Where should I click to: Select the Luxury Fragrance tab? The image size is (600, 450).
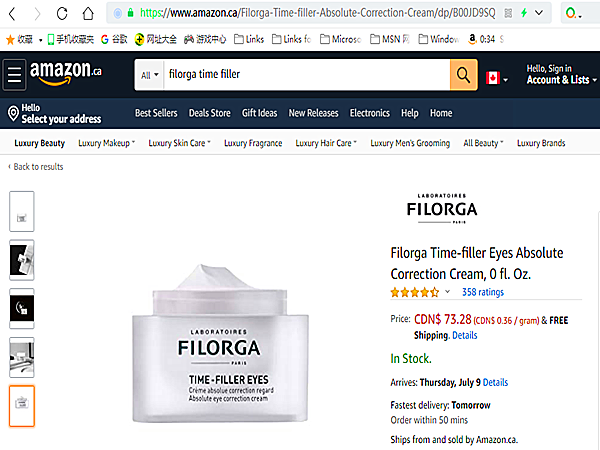(253, 143)
